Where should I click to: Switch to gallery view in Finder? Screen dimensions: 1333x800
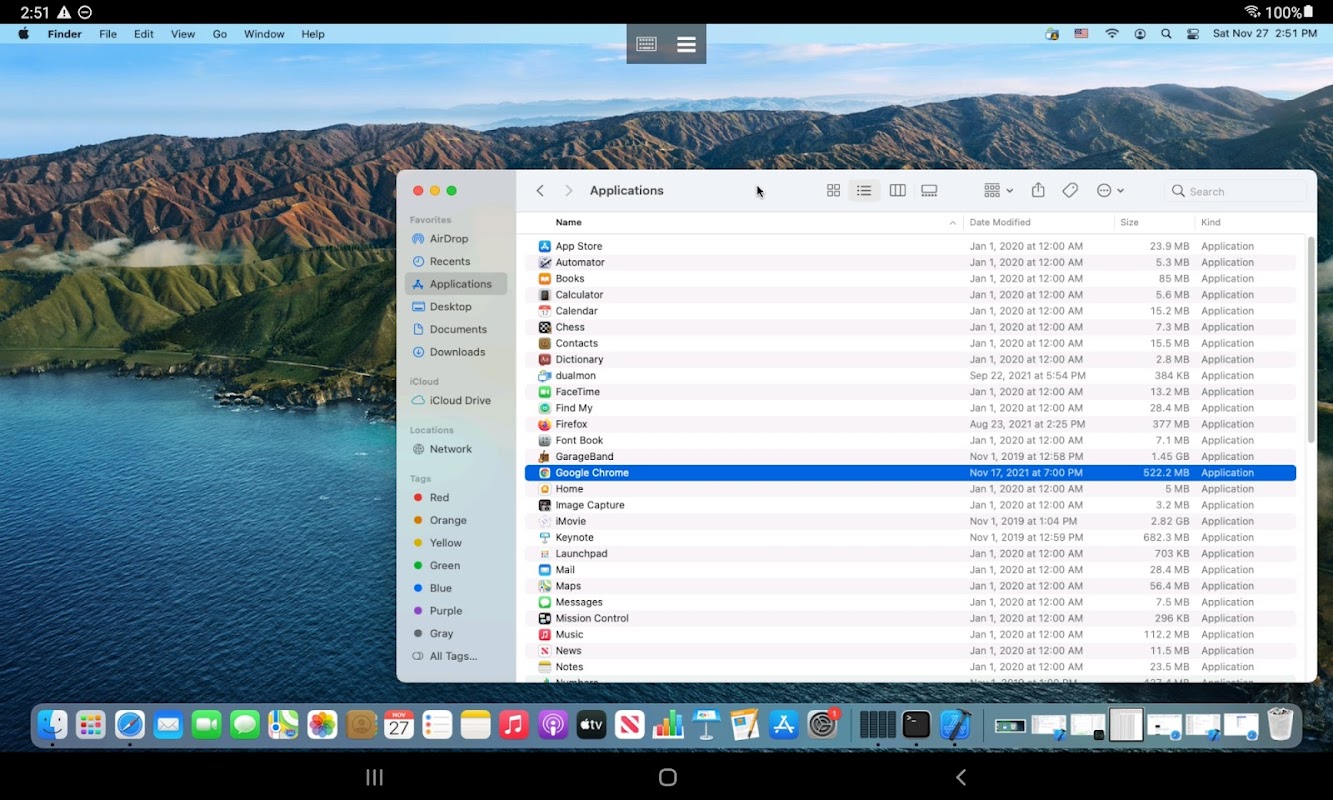929,191
